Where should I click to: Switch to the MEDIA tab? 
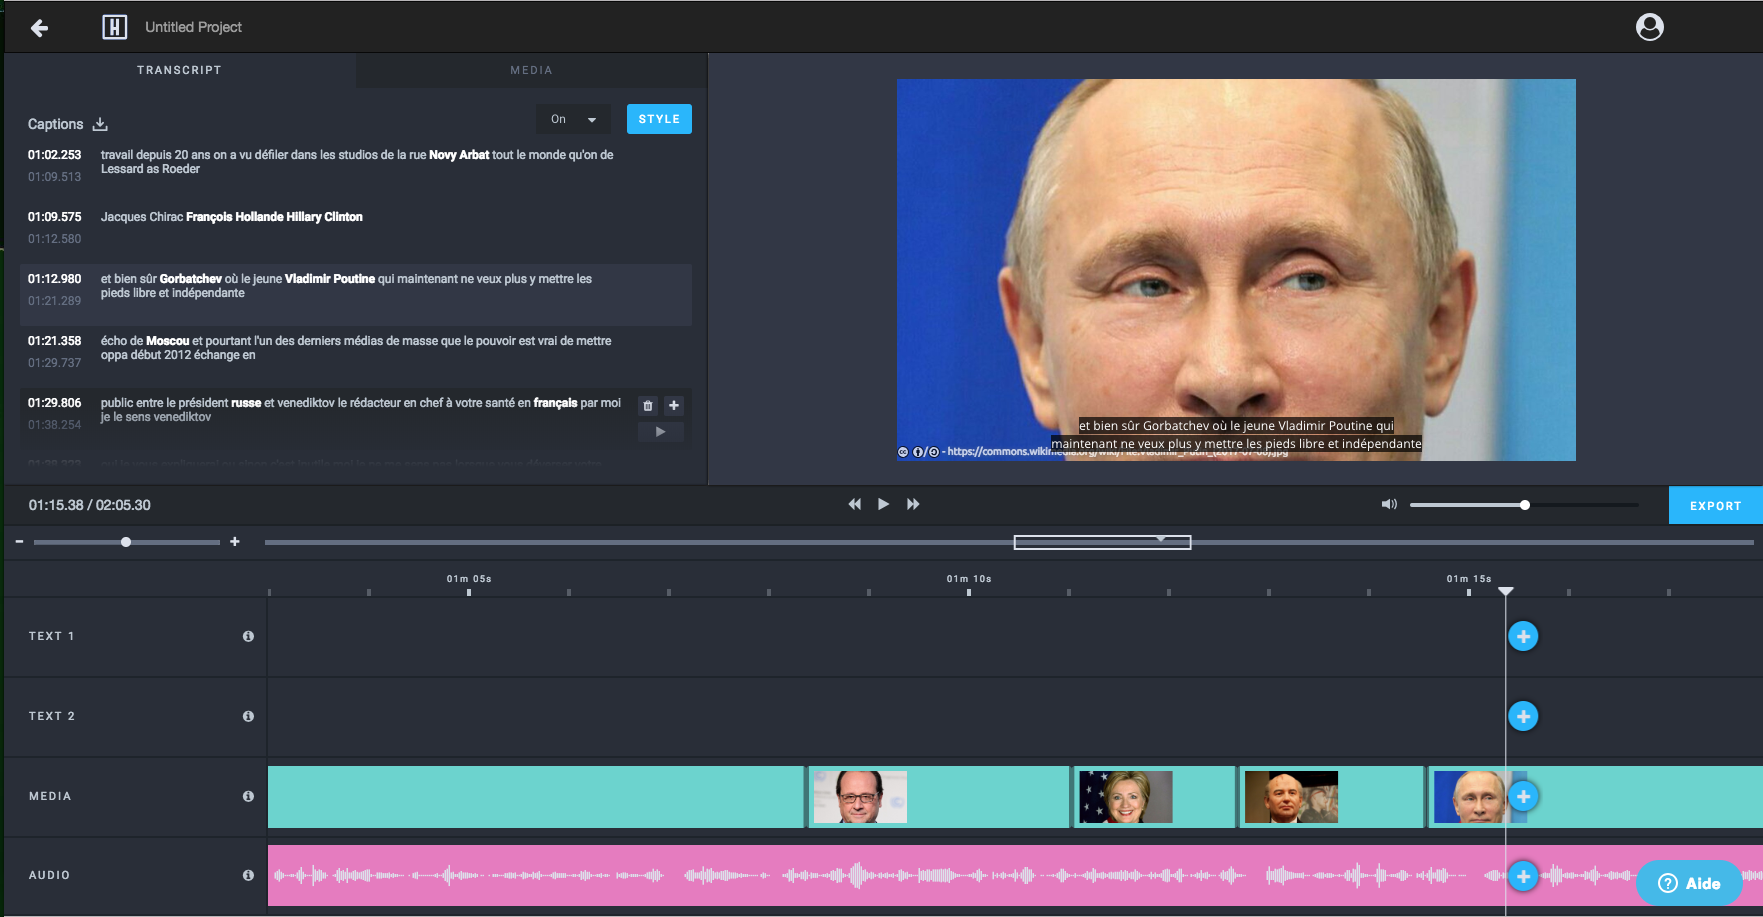(x=531, y=70)
